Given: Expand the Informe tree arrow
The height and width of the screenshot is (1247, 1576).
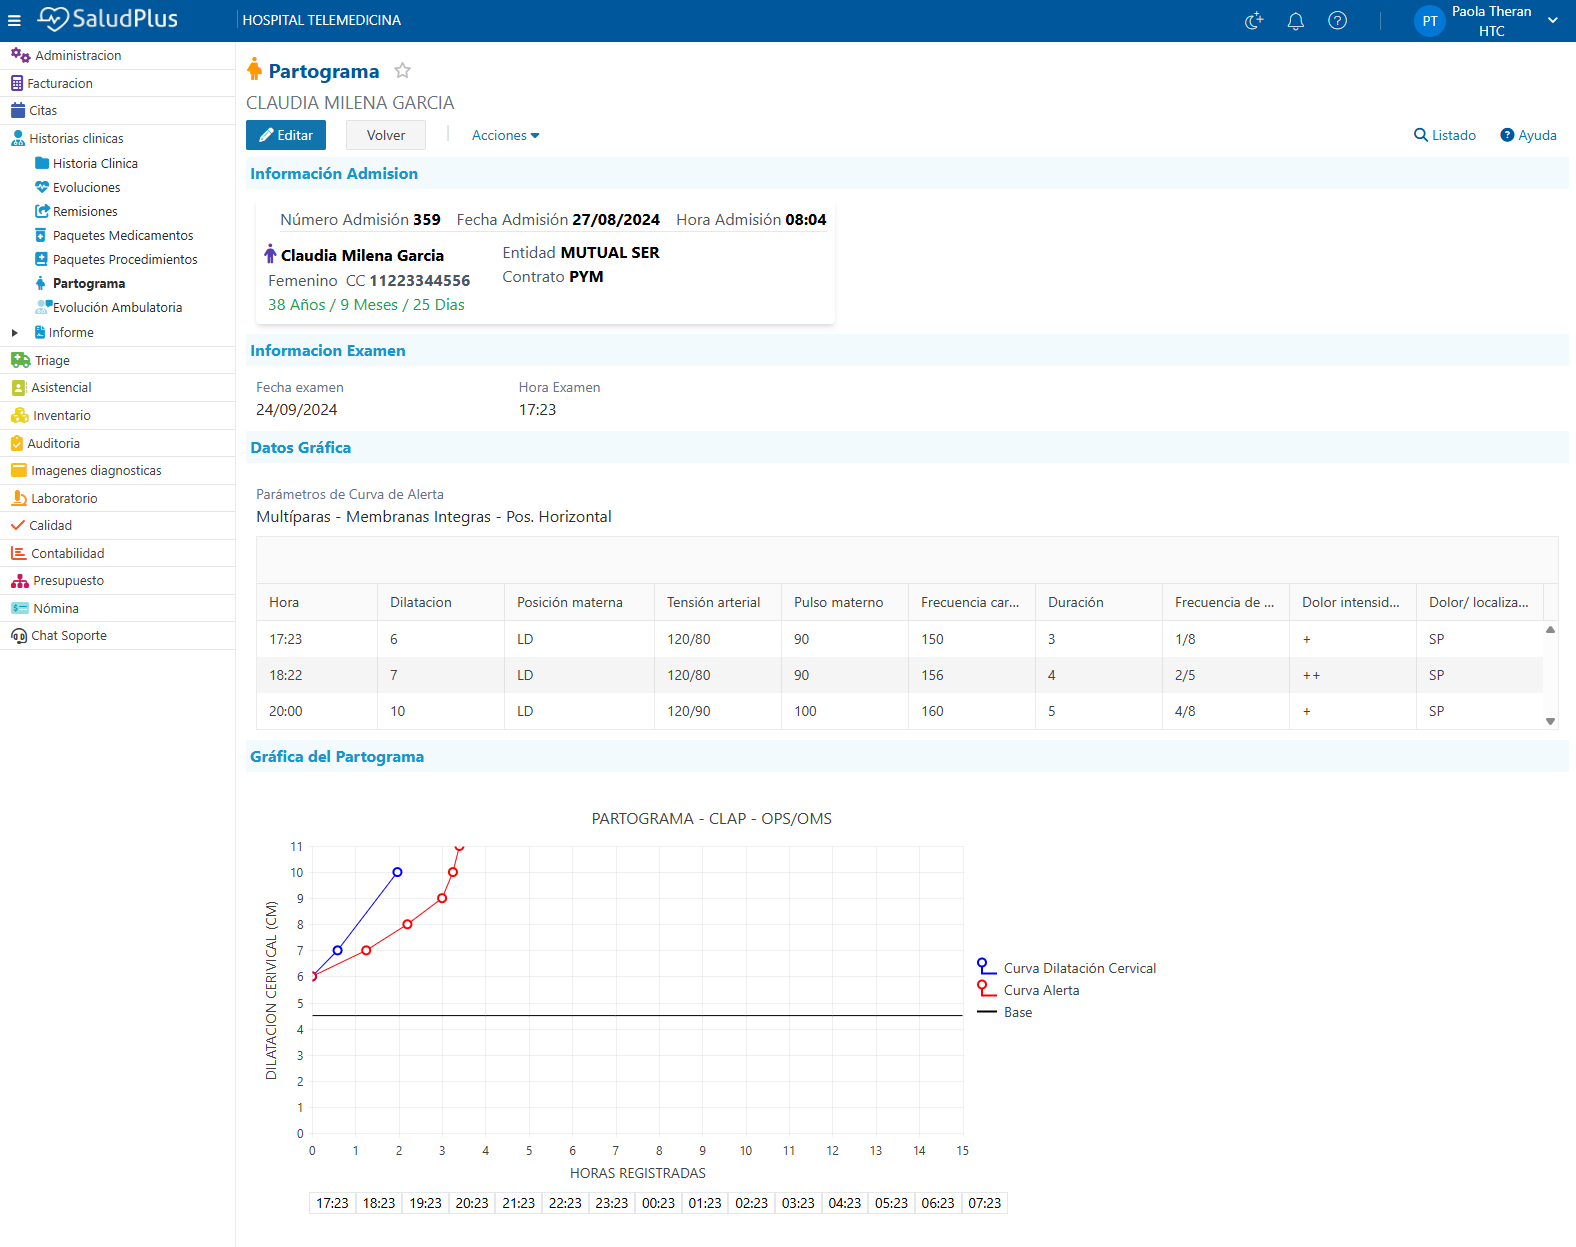Looking at the screenshot, I should [x=14, y=333].
